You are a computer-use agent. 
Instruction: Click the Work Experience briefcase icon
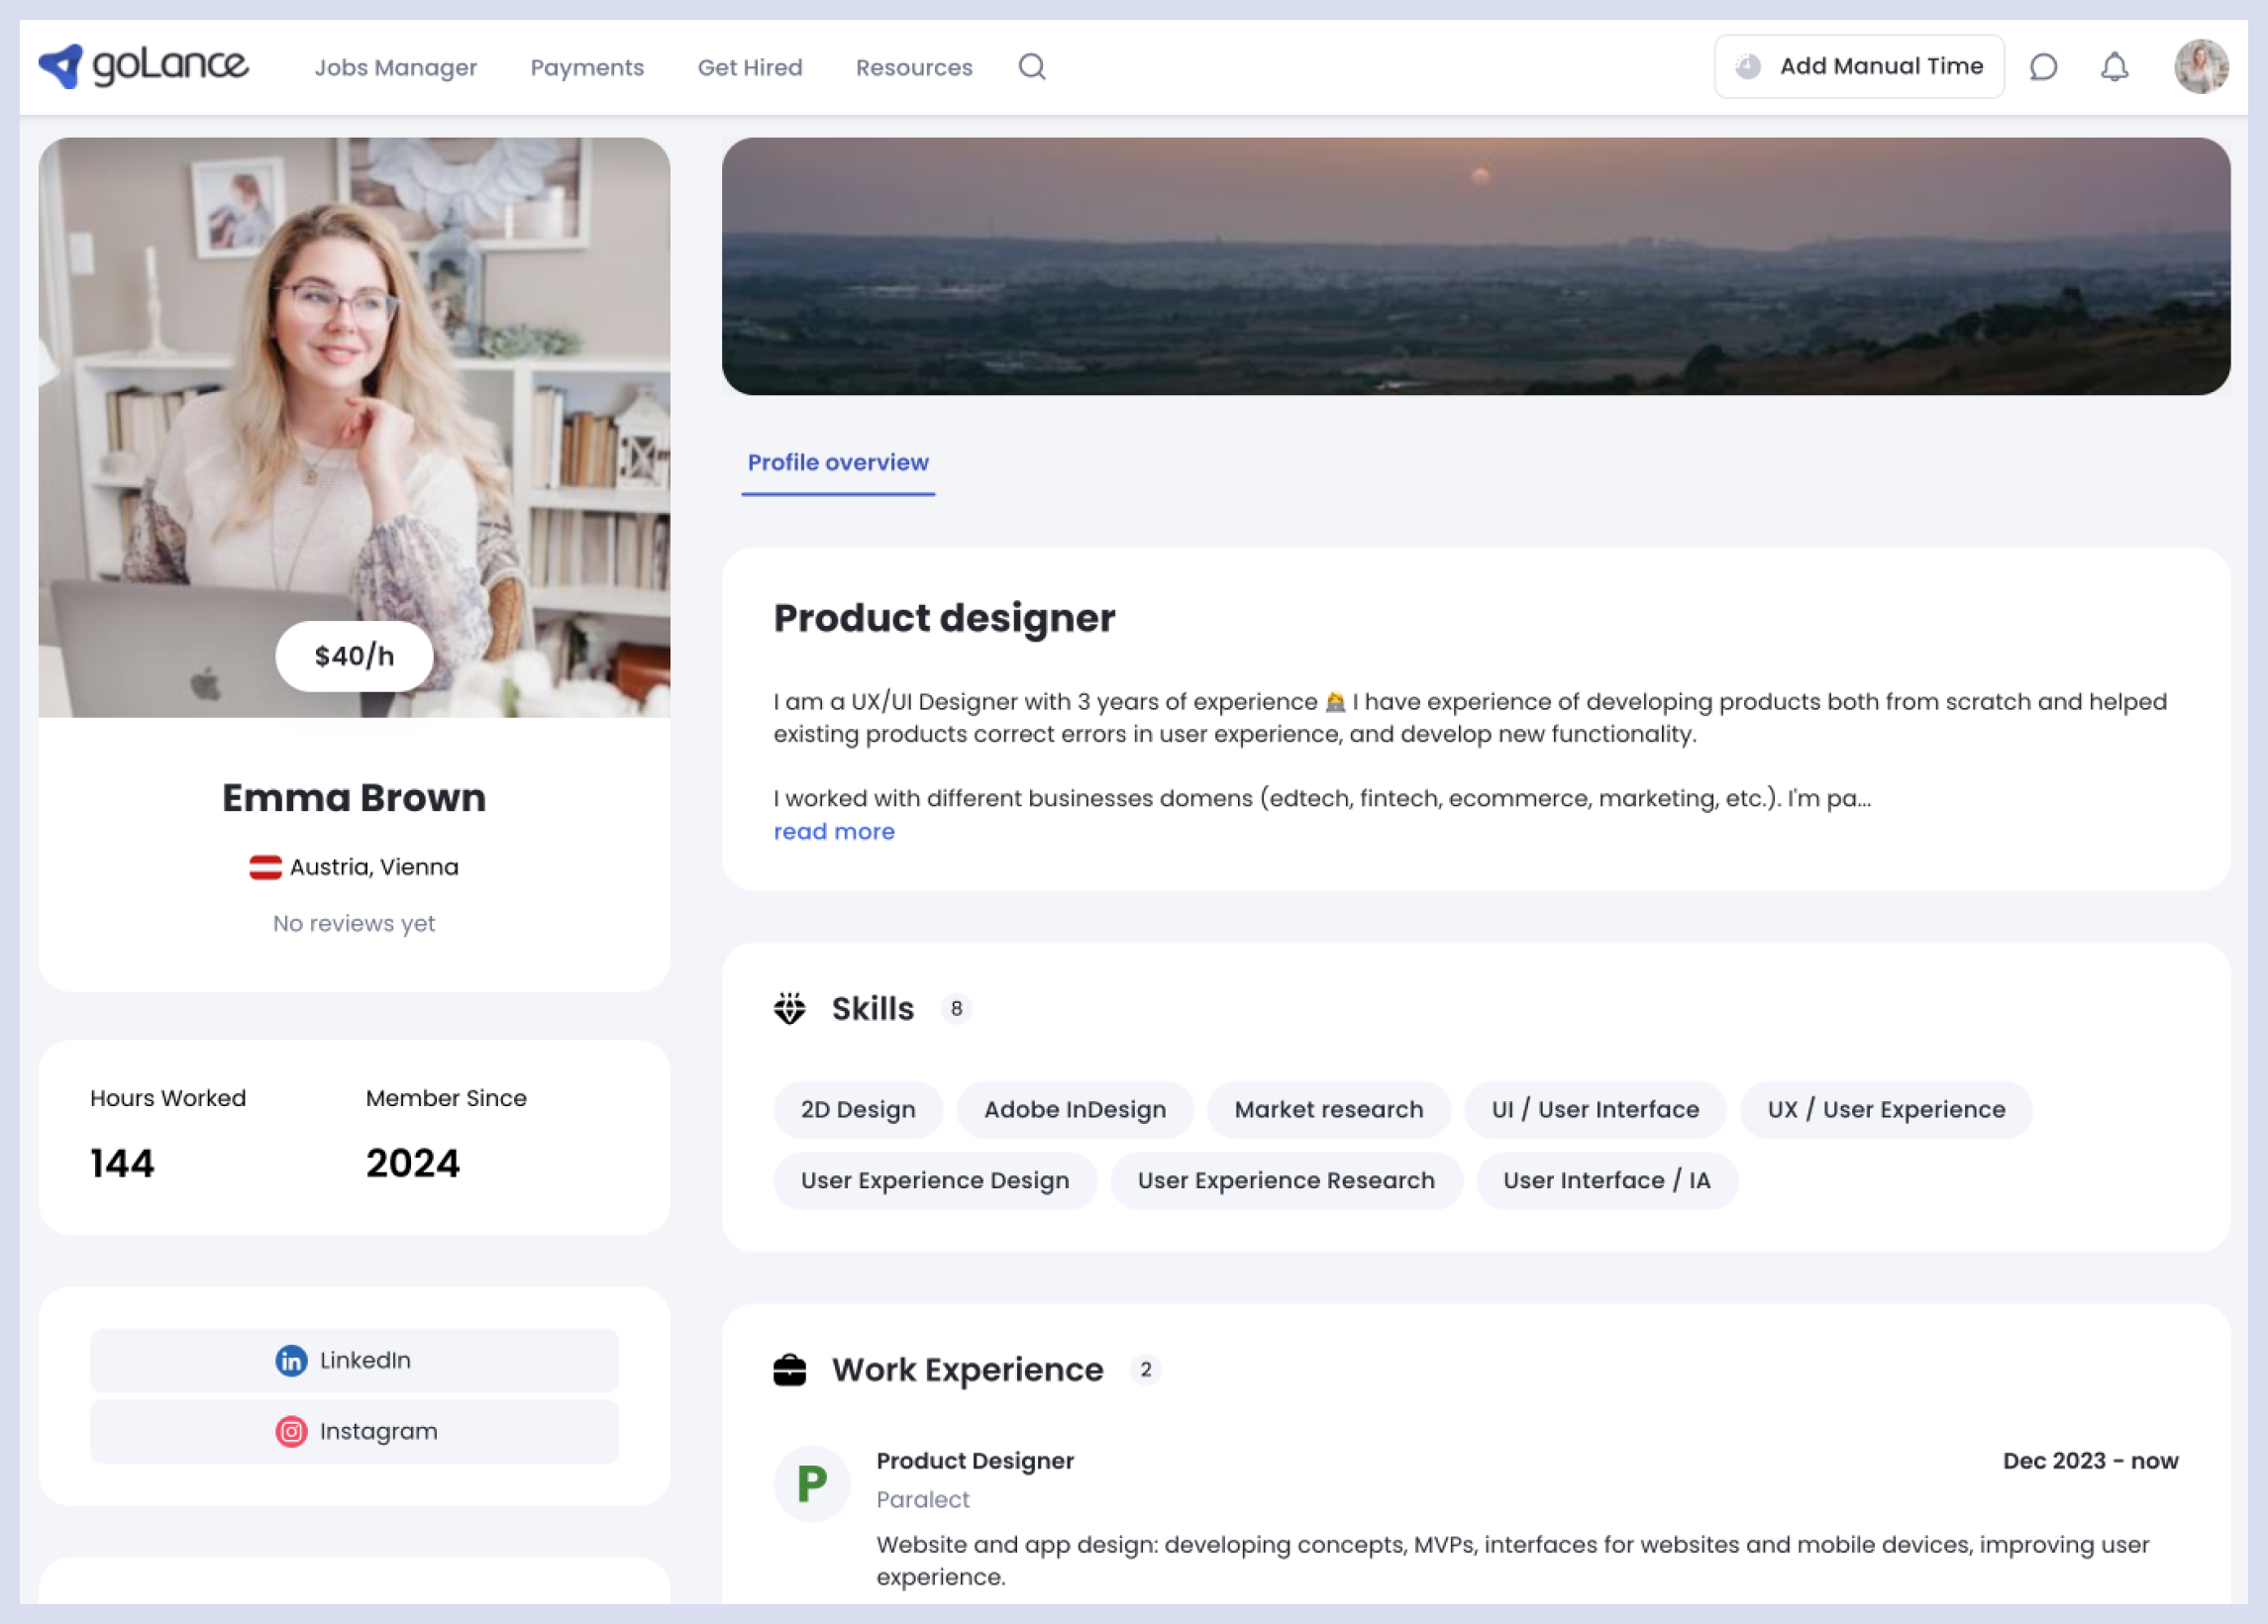[x=791, y=1370]
